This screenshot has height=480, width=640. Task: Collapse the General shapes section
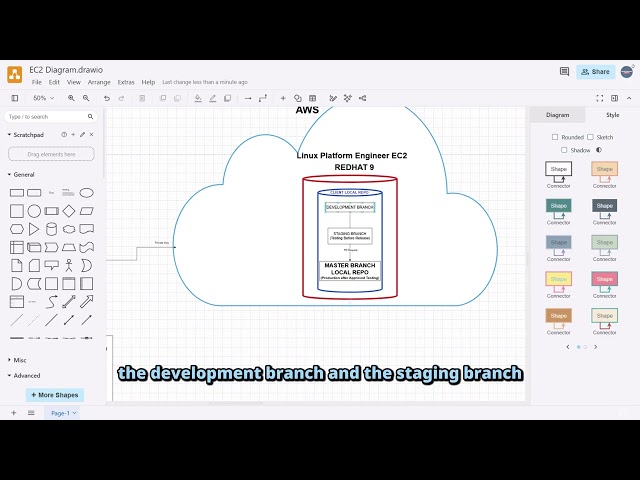[21, 175]
